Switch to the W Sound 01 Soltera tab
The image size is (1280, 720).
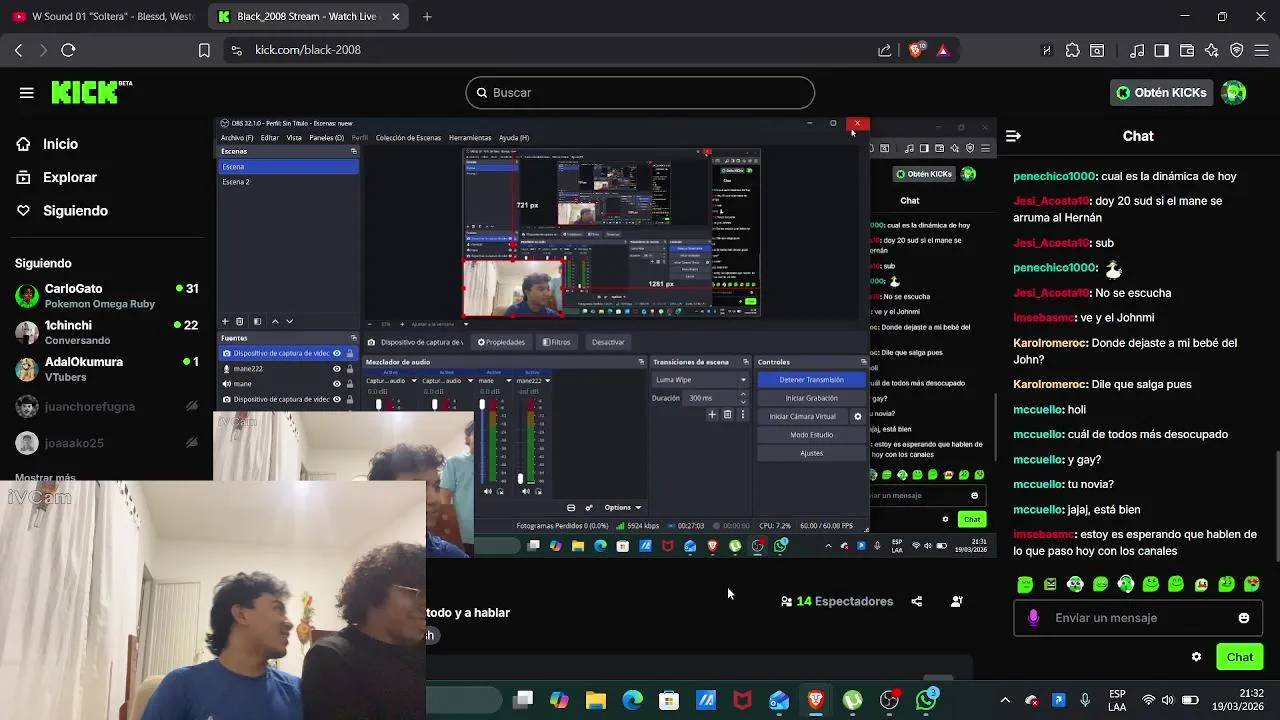click(103, 16)
